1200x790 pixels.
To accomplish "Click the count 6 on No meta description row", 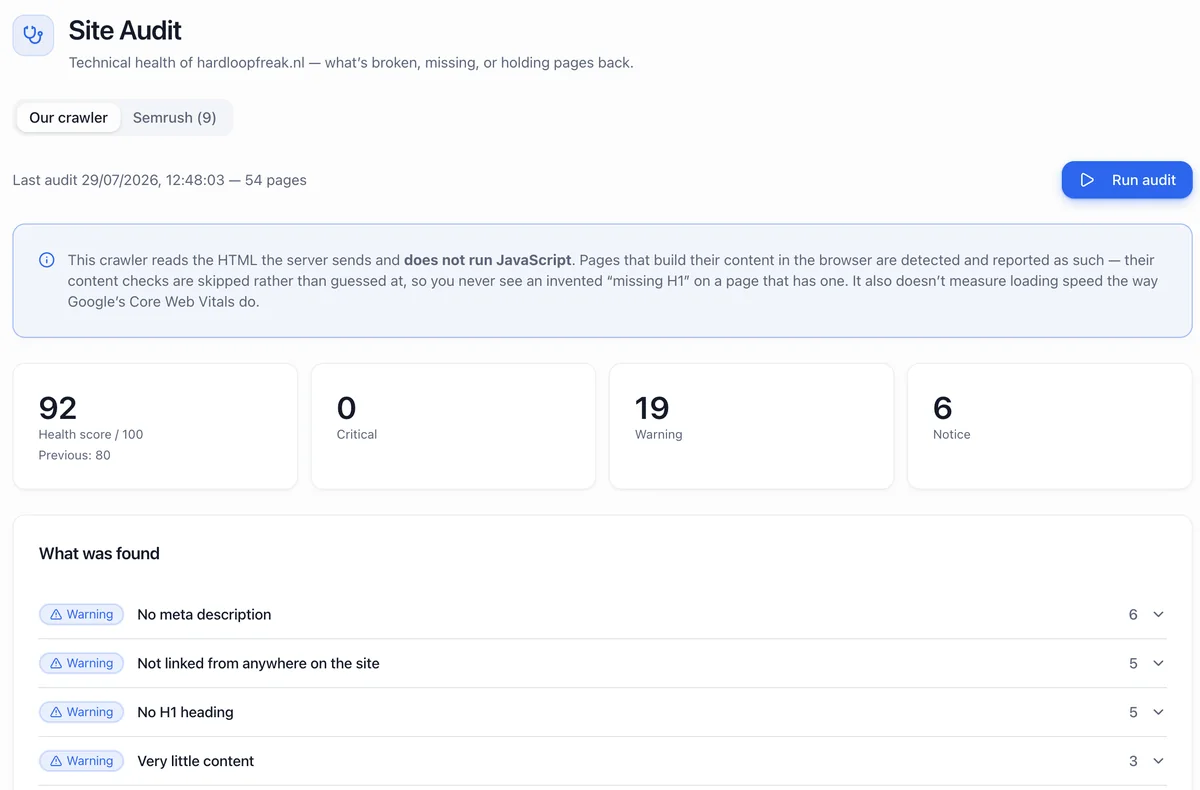I will click(x=1133, y=615).
